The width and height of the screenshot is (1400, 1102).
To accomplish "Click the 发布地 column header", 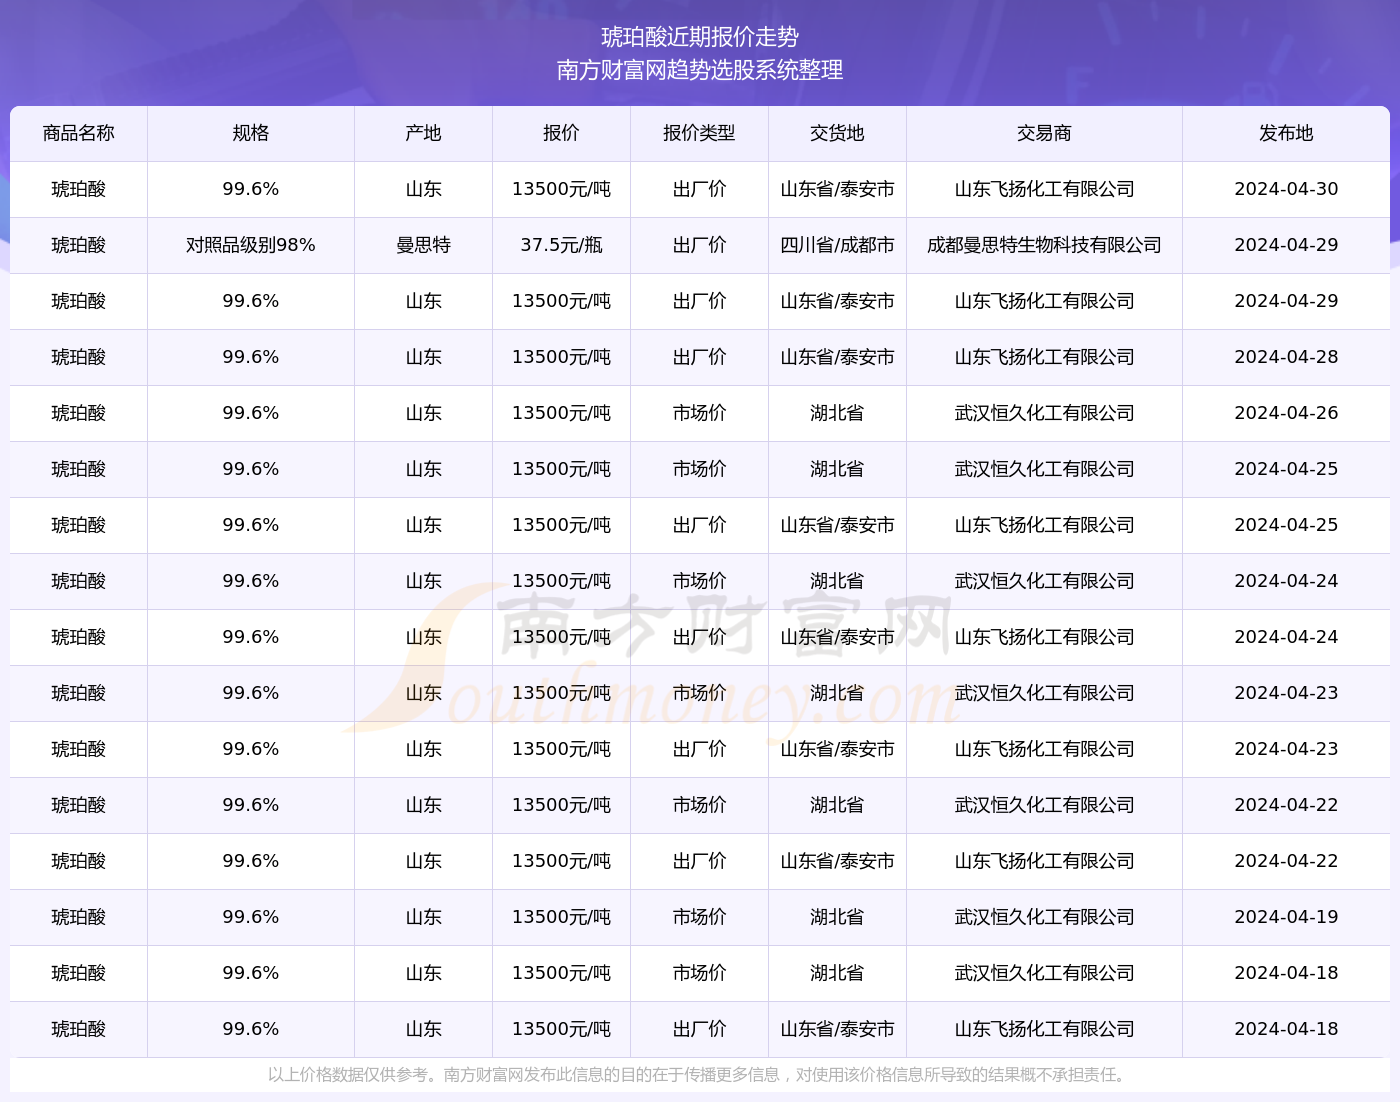I will point(1286,133).
